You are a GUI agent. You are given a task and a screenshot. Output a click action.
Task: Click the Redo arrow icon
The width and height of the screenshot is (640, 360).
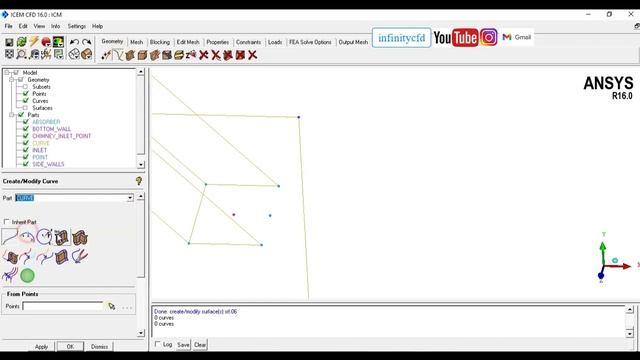87,42
